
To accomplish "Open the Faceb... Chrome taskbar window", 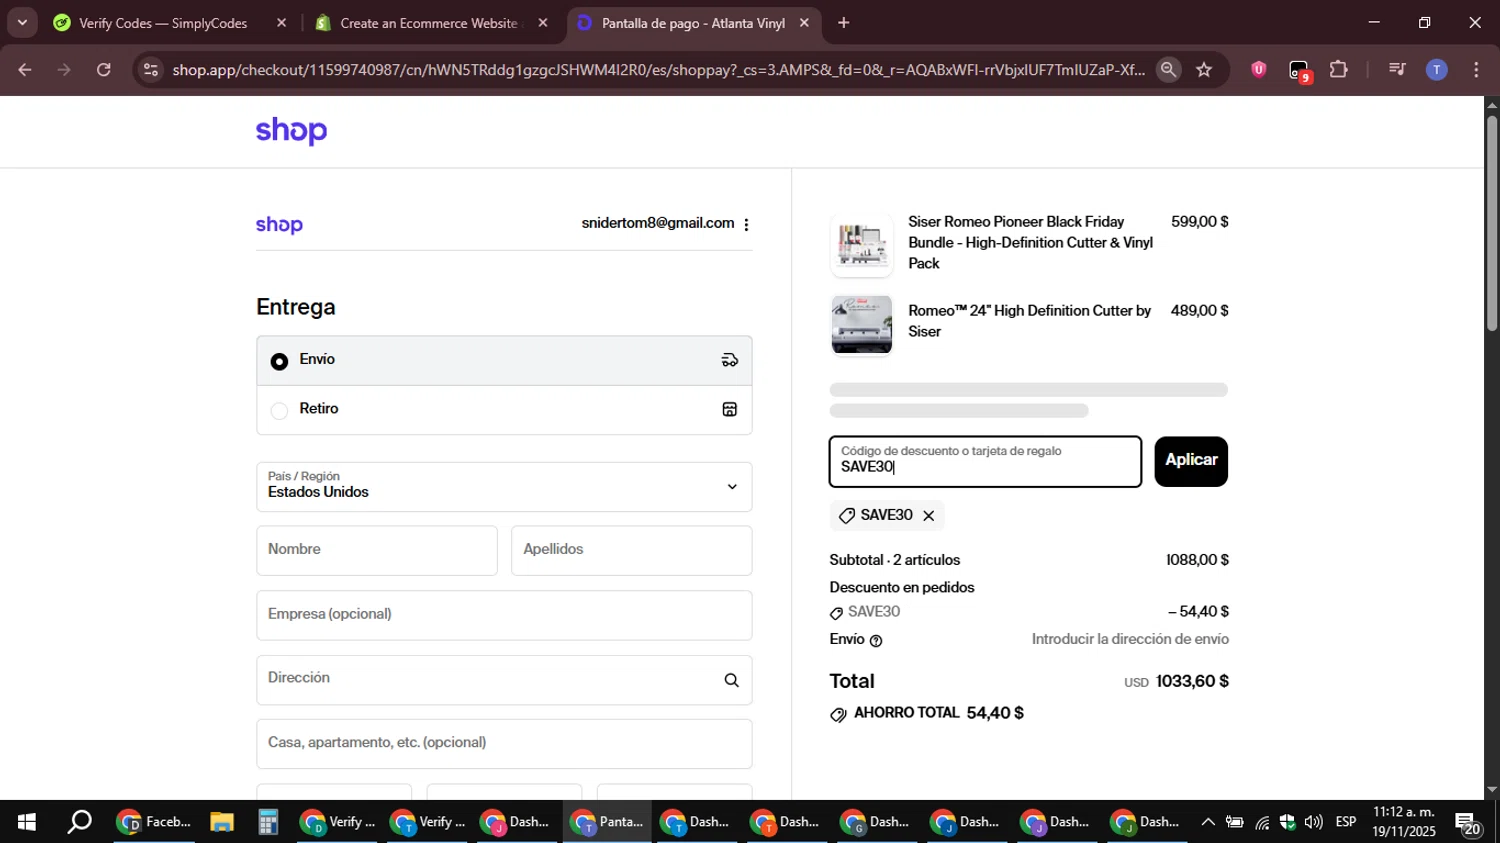I will [155, 822].
